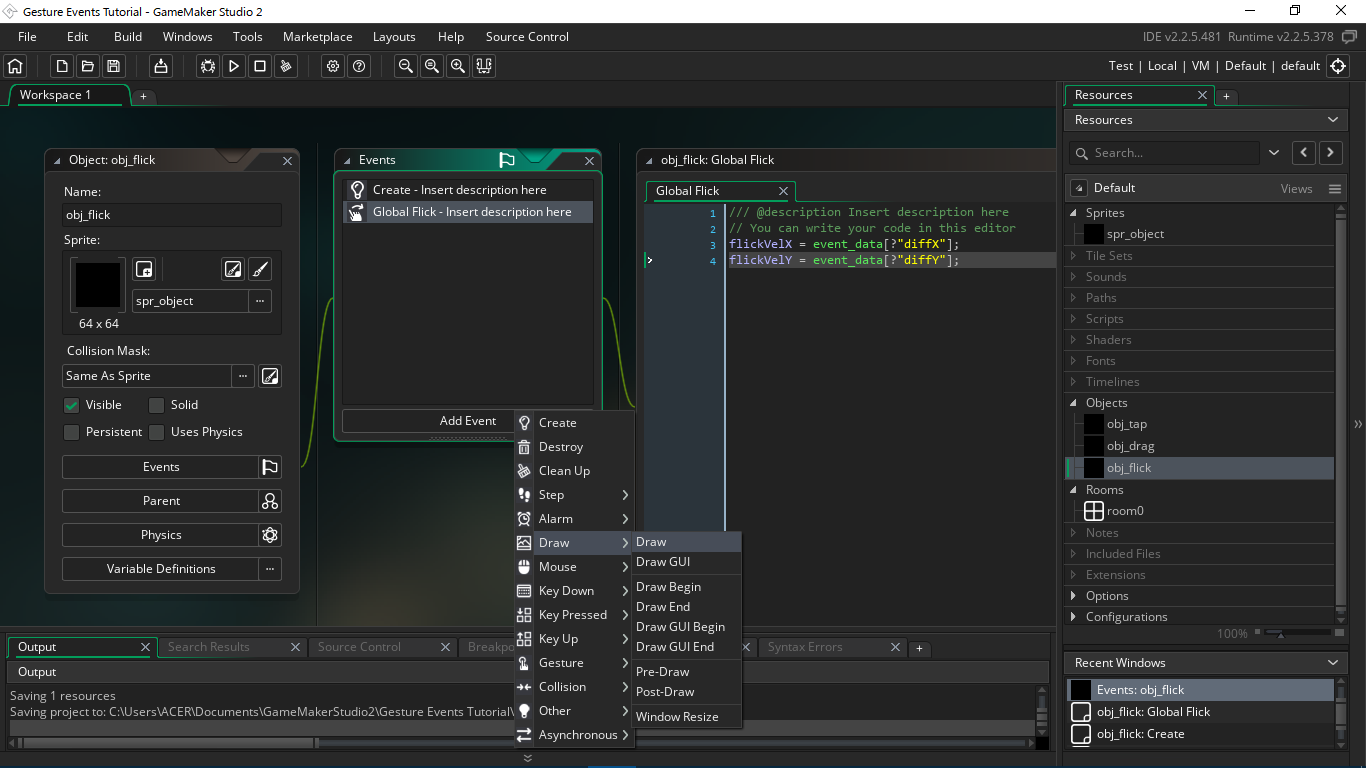Screen dimensions: 1366x768
Task: Reset workspace zoom
Action: [432, 66]
